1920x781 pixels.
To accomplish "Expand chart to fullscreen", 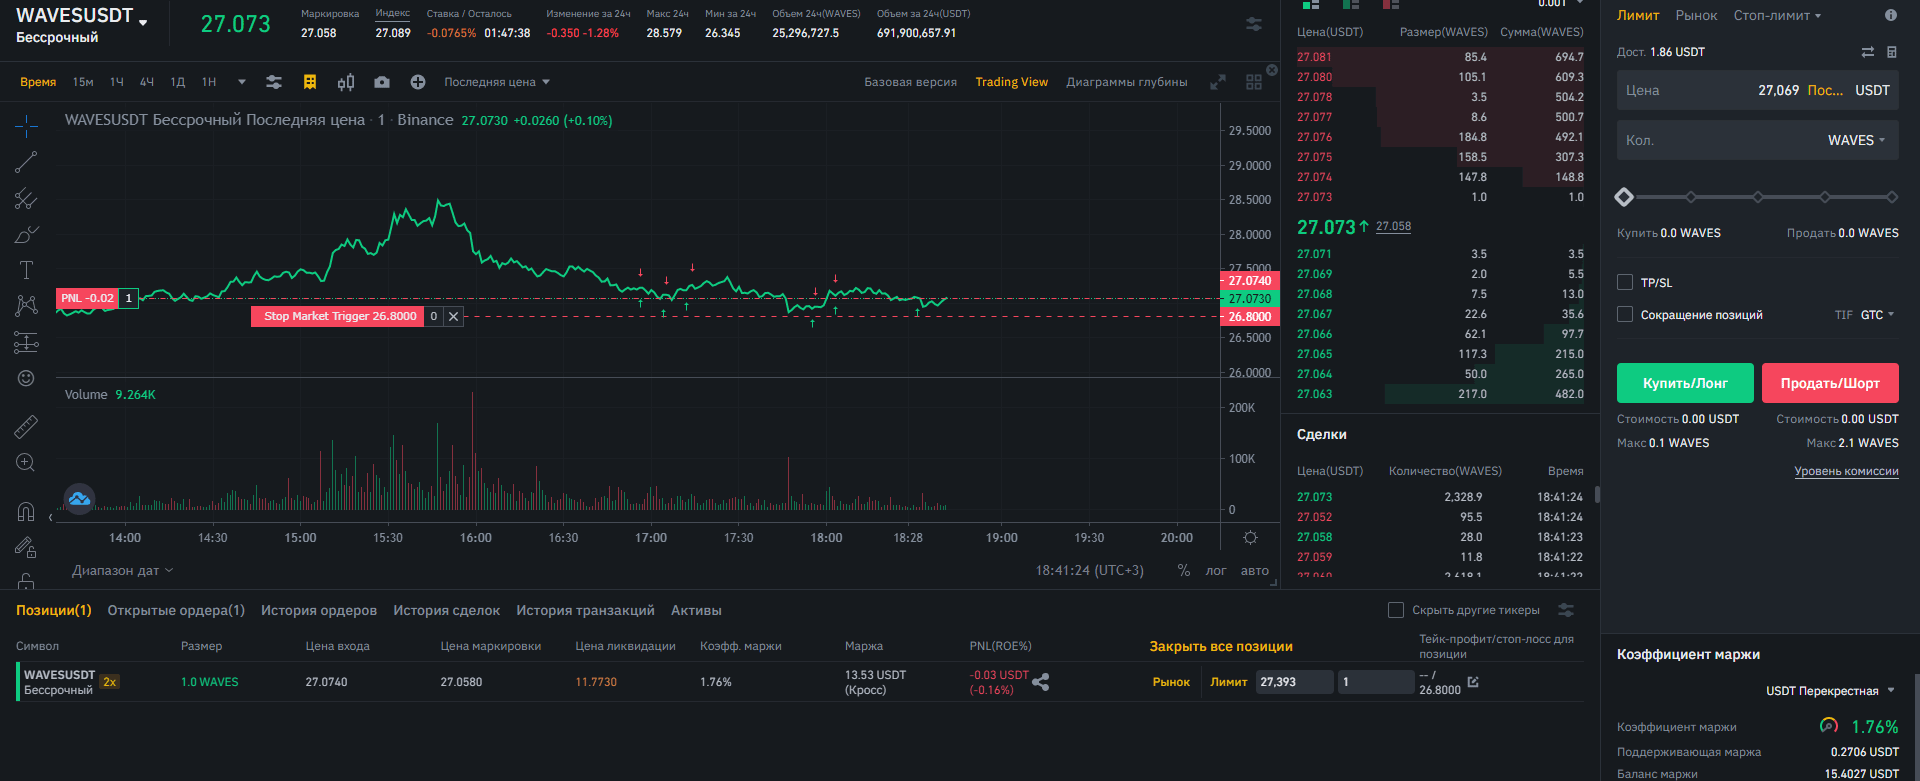I will tap(1218, 82).
